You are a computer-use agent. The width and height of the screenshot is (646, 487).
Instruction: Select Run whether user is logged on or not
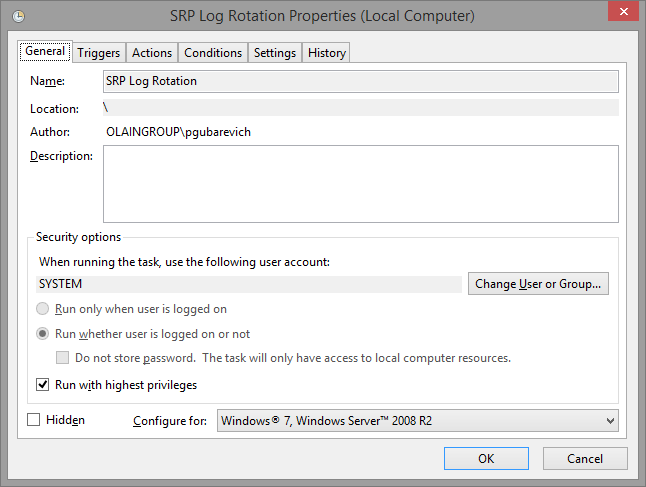[x=43, y=334]
